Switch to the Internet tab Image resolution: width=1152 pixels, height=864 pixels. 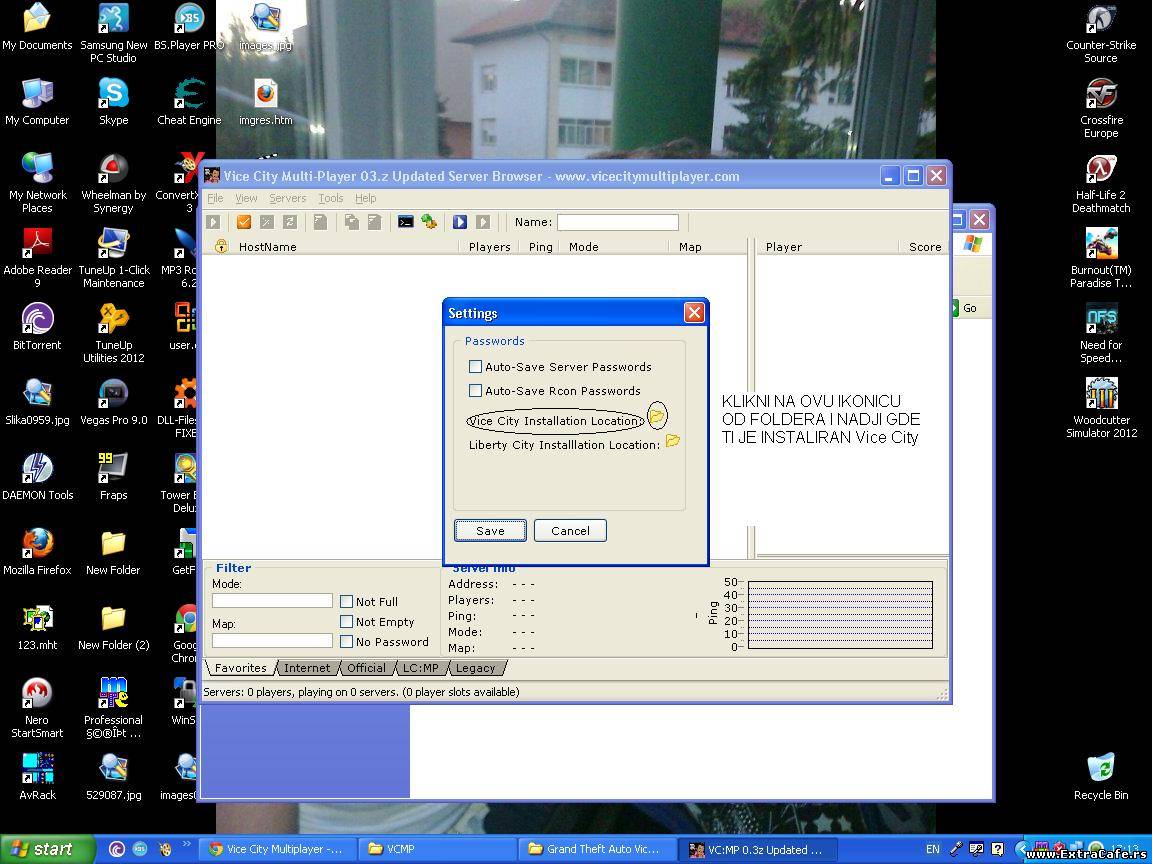point(307,668)
